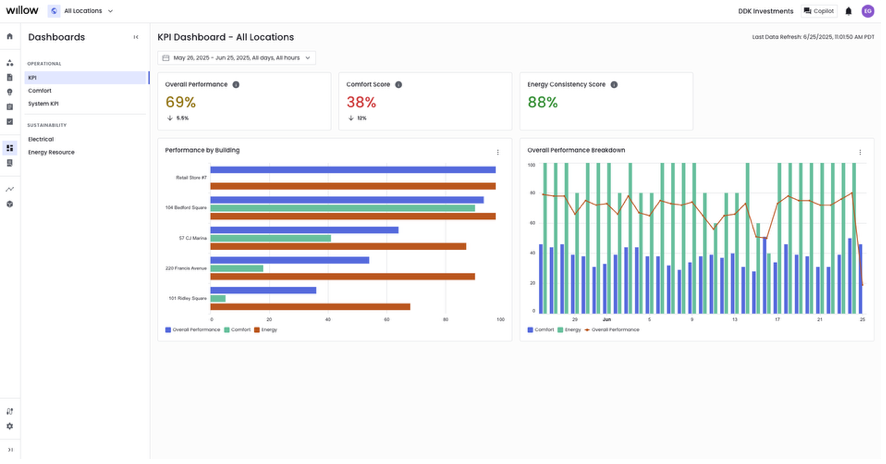Open the date range filter dropdown

click(236, 58)
